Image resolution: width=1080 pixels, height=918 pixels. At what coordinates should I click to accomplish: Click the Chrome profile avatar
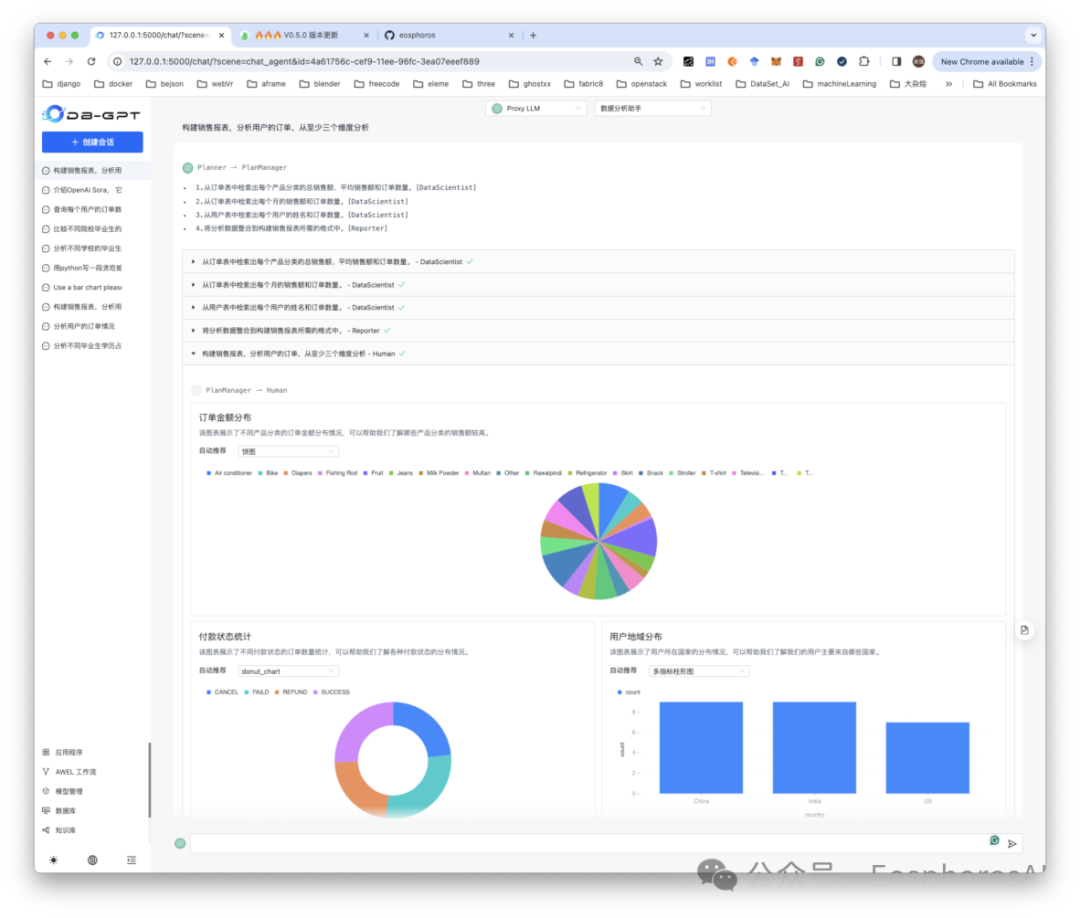pyautogui.click(x=918, y=61)
